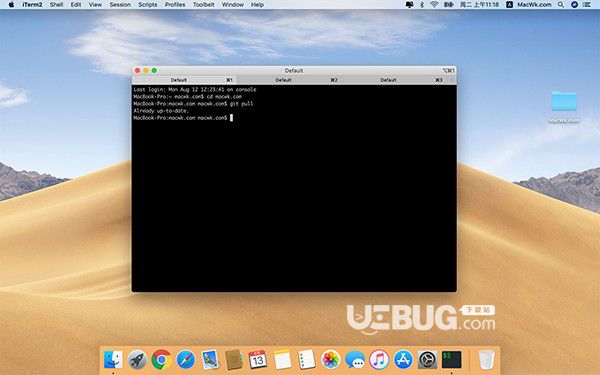600x375 pixels.
Task: Open Notes app from the Dock
Action: click(x=282, y=360)
